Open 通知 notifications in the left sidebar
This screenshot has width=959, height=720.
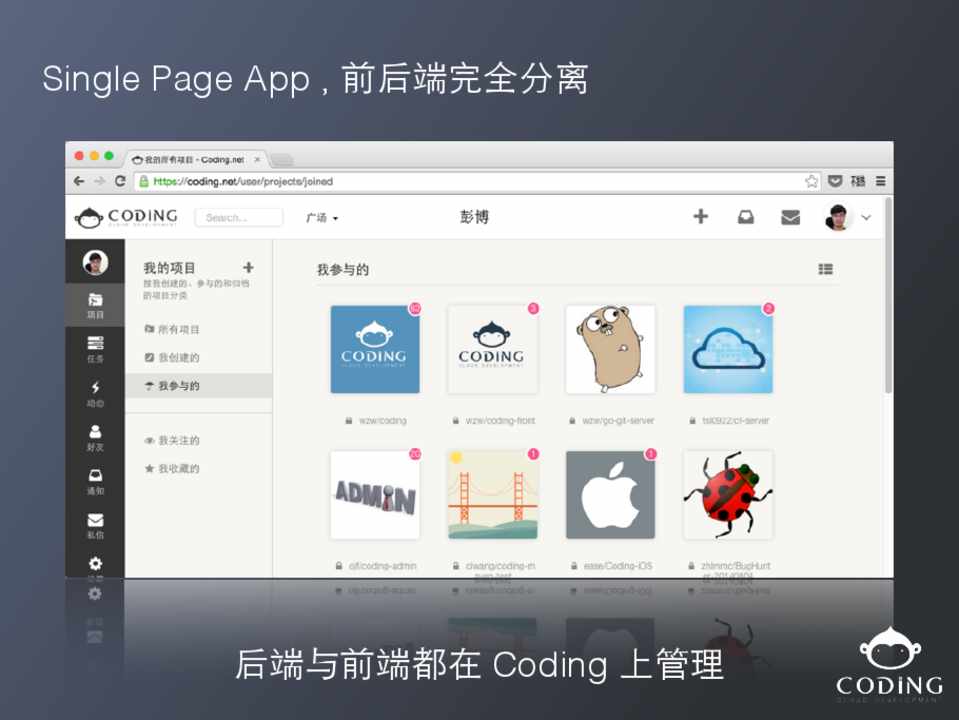click(95, 481)
